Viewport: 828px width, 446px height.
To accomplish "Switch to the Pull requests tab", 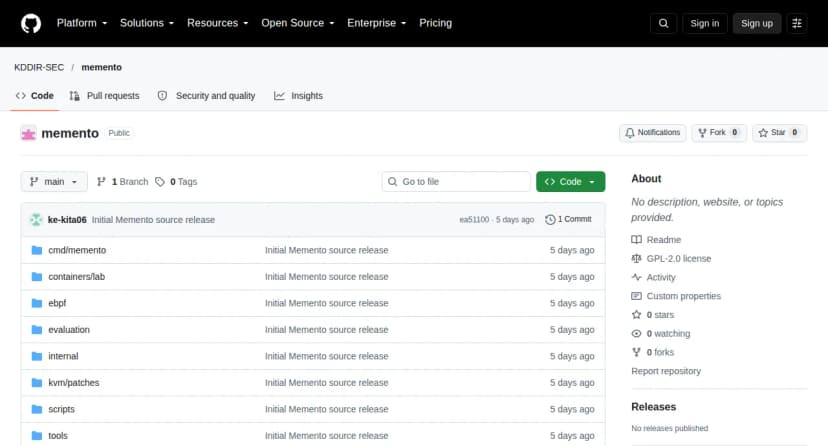I will pyautogui.click(x=105, y=96).
